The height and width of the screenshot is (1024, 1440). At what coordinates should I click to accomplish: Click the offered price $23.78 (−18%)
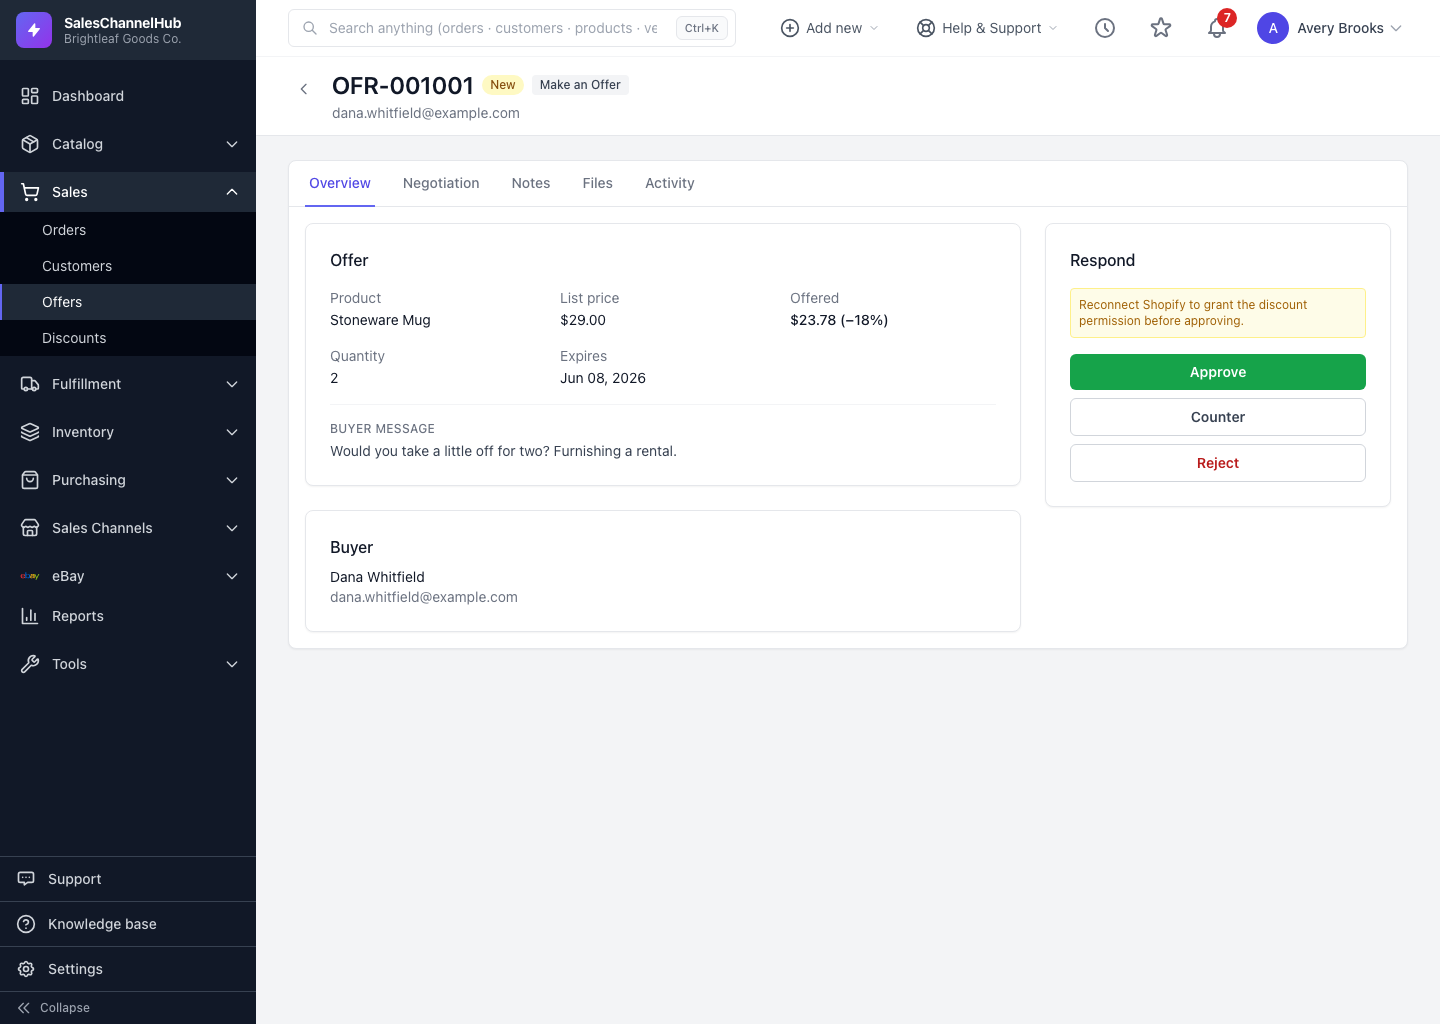point(839,320)
